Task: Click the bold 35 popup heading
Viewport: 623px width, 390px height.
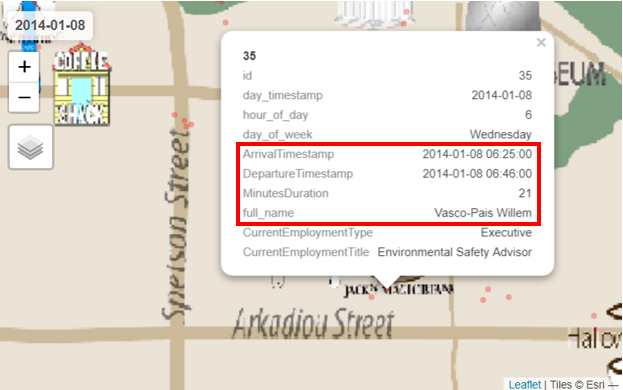Action: (x=250, y=56)
